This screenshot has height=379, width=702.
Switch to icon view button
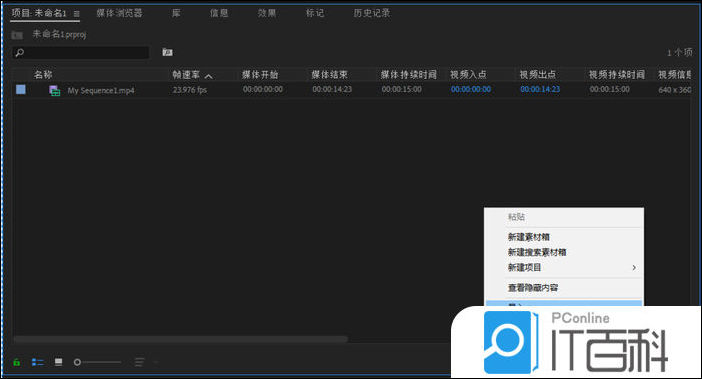59,362
